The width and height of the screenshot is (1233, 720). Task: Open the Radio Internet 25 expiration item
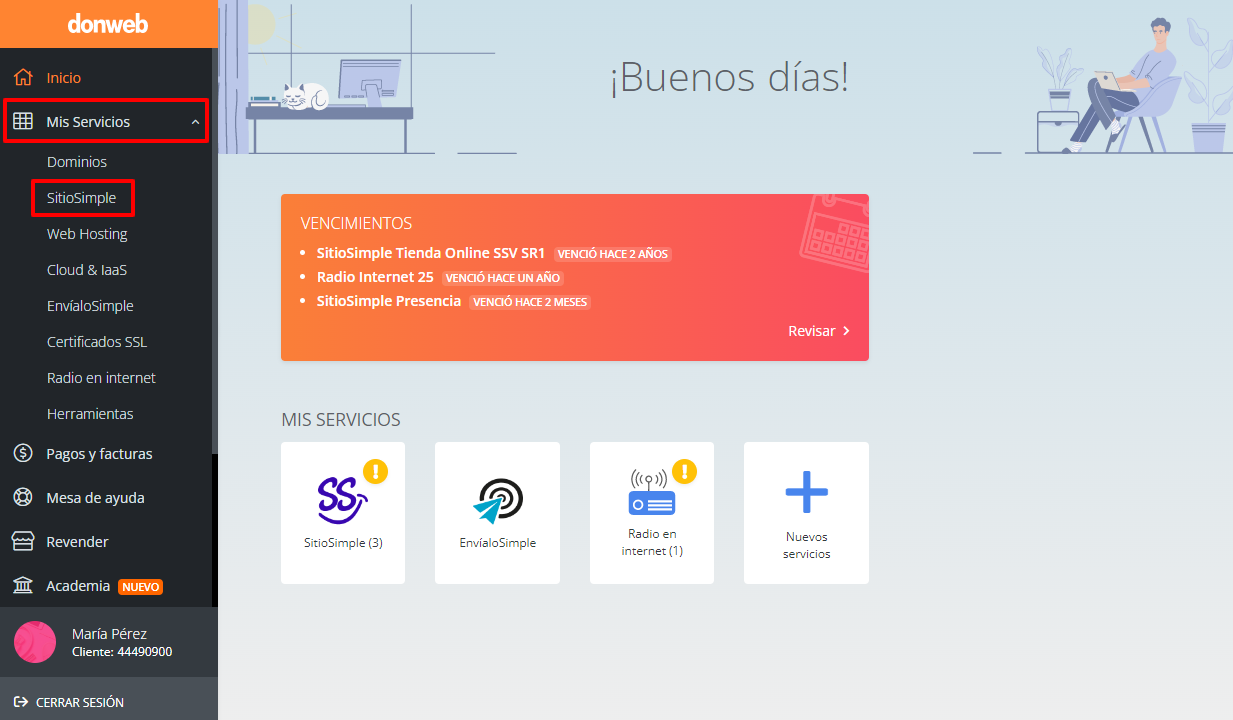tap(375, 277)
